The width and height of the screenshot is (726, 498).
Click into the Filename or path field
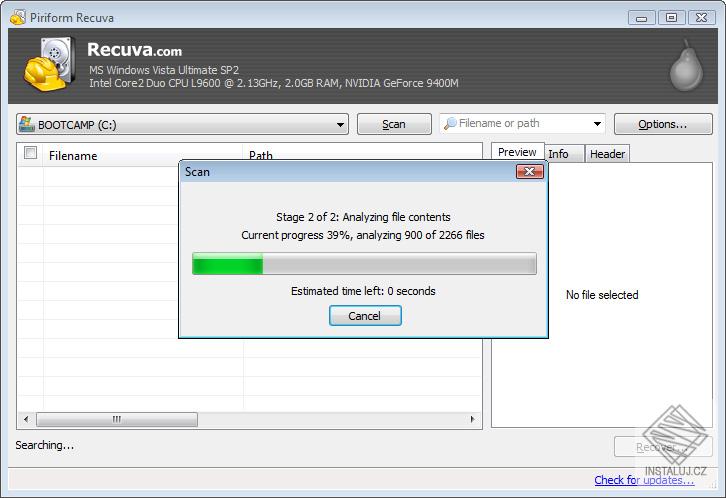tap(523, 124)
